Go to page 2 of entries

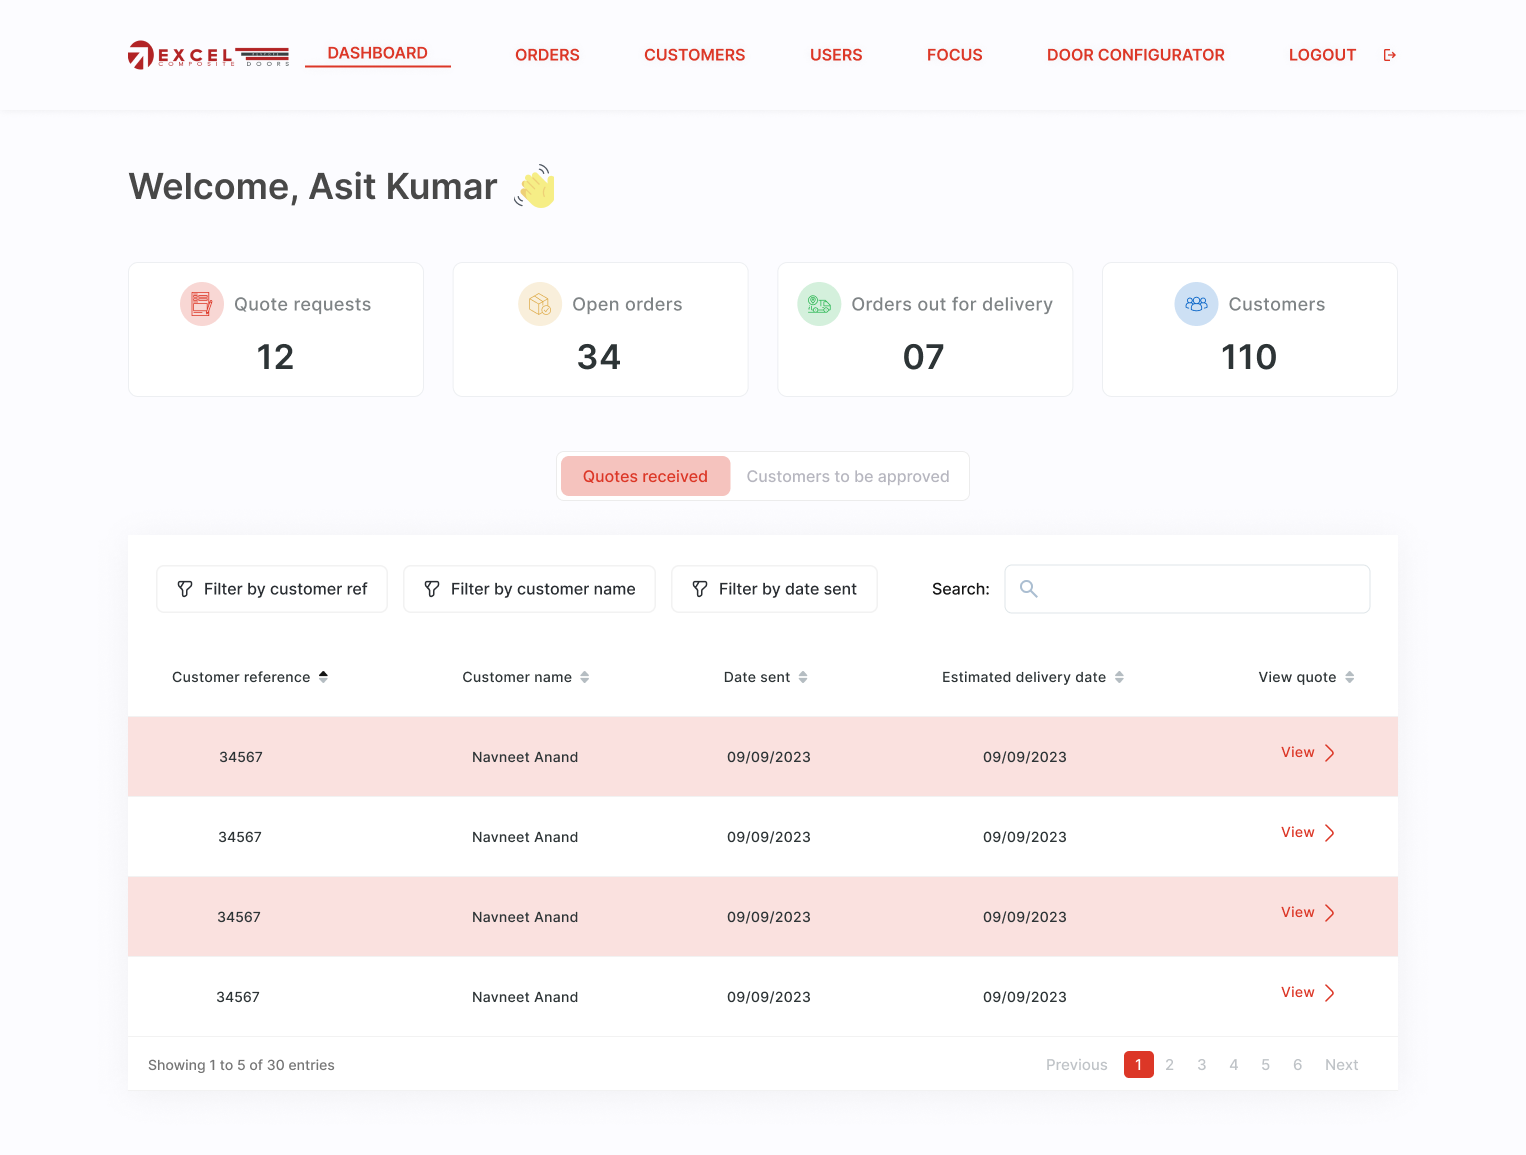tap(1169, 1065)
